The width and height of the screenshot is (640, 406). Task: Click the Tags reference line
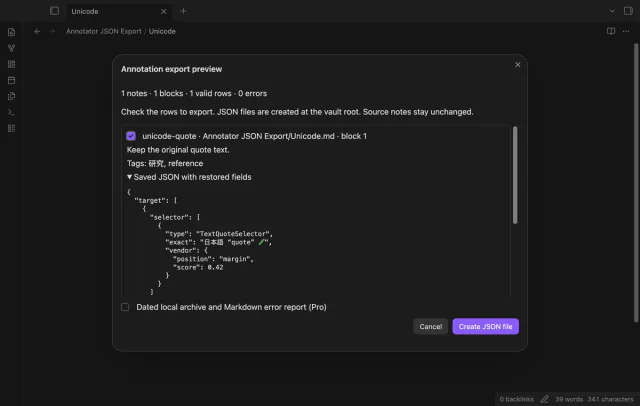(165, 163)
